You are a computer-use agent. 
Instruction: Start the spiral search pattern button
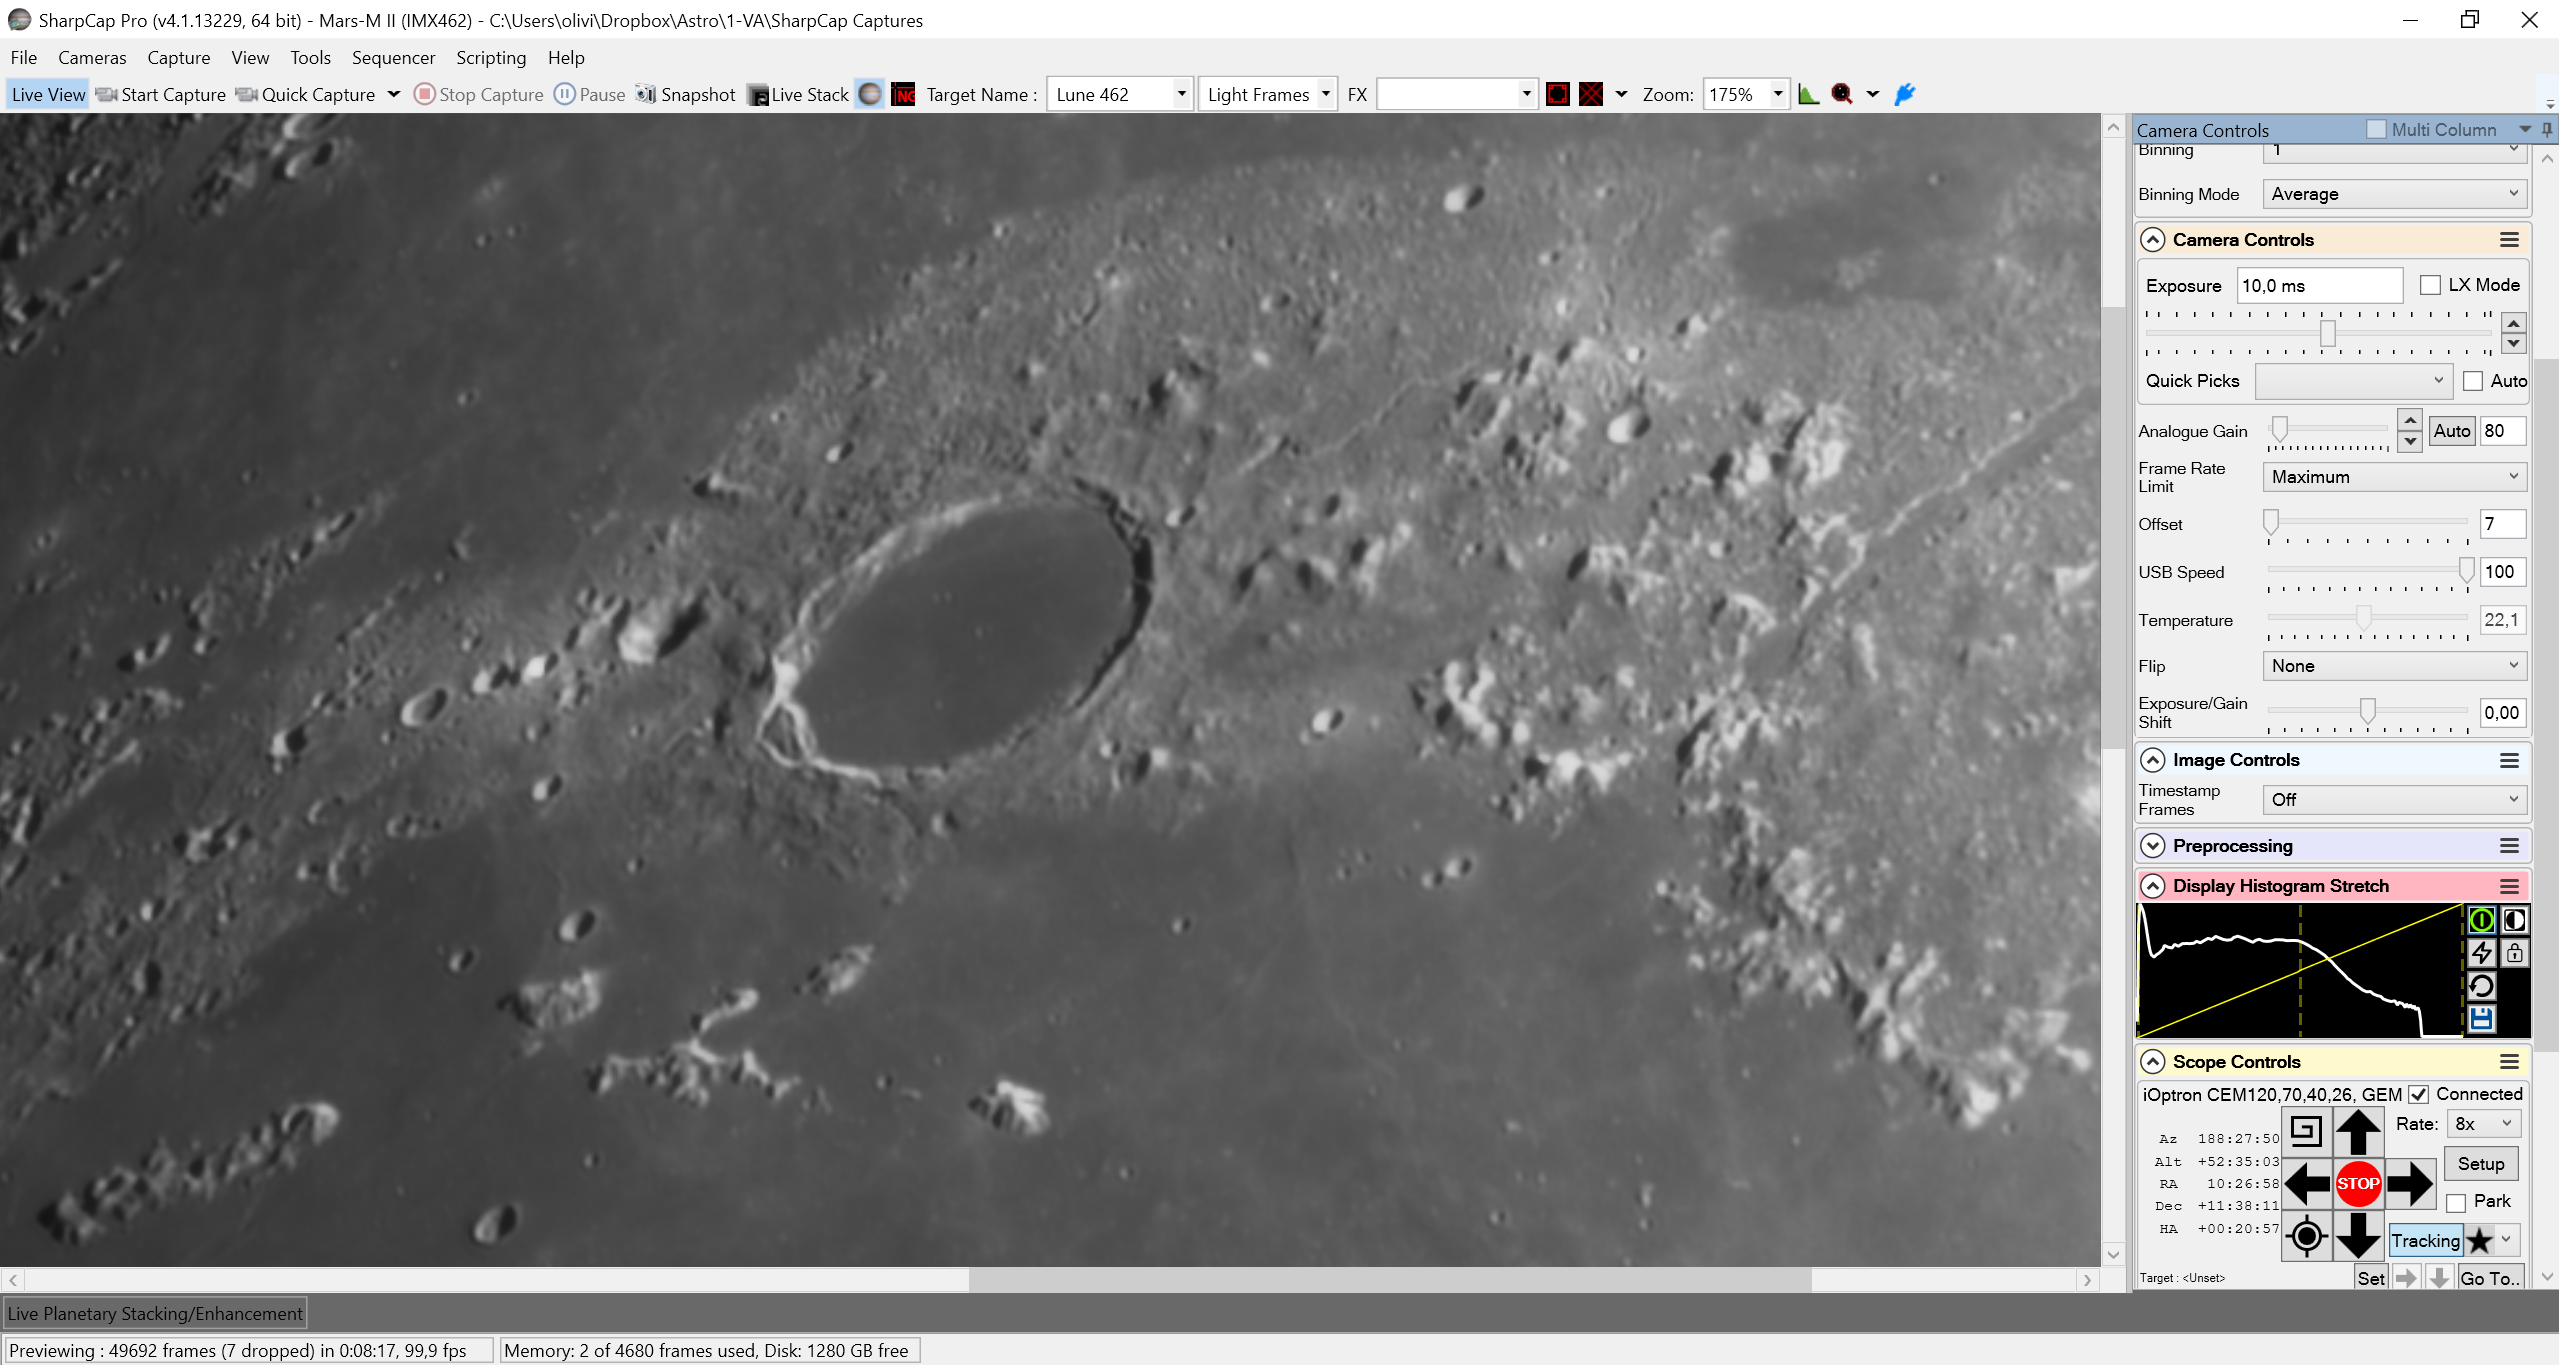tap(2306, 1131)
